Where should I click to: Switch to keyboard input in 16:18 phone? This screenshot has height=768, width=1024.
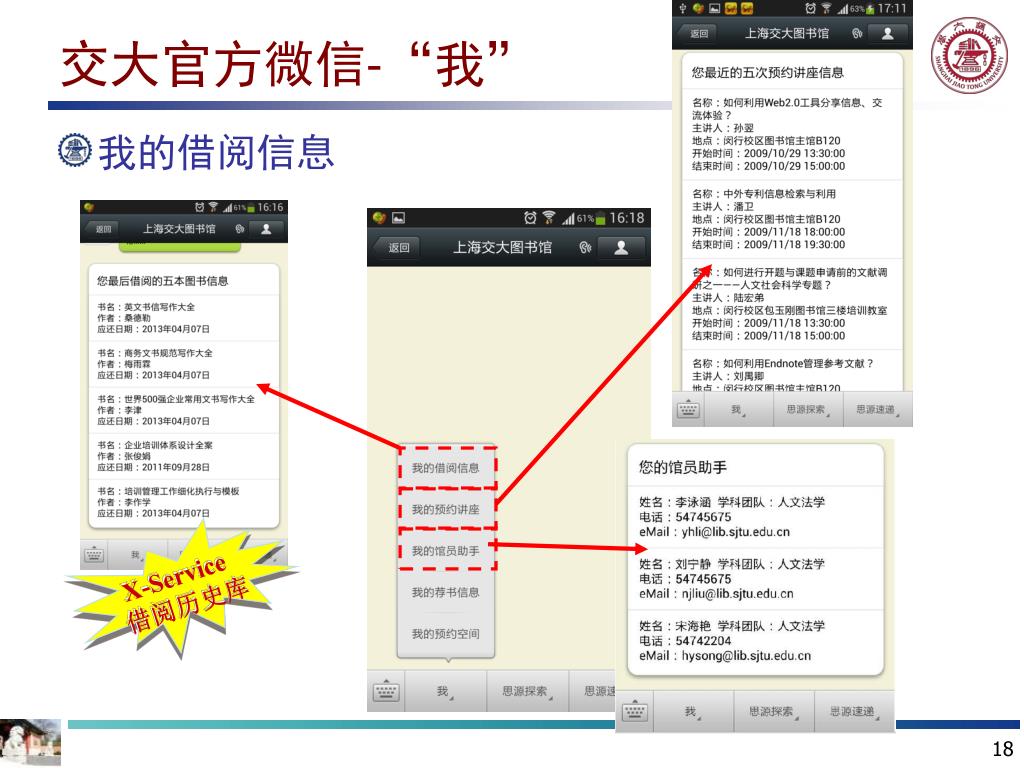coord(386,691)
